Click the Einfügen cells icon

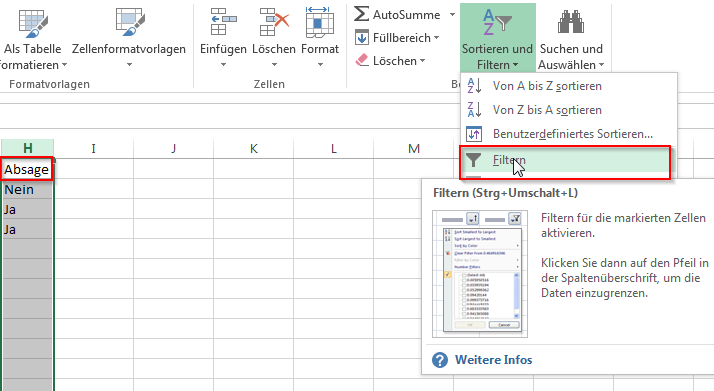[x=223, y=22]
